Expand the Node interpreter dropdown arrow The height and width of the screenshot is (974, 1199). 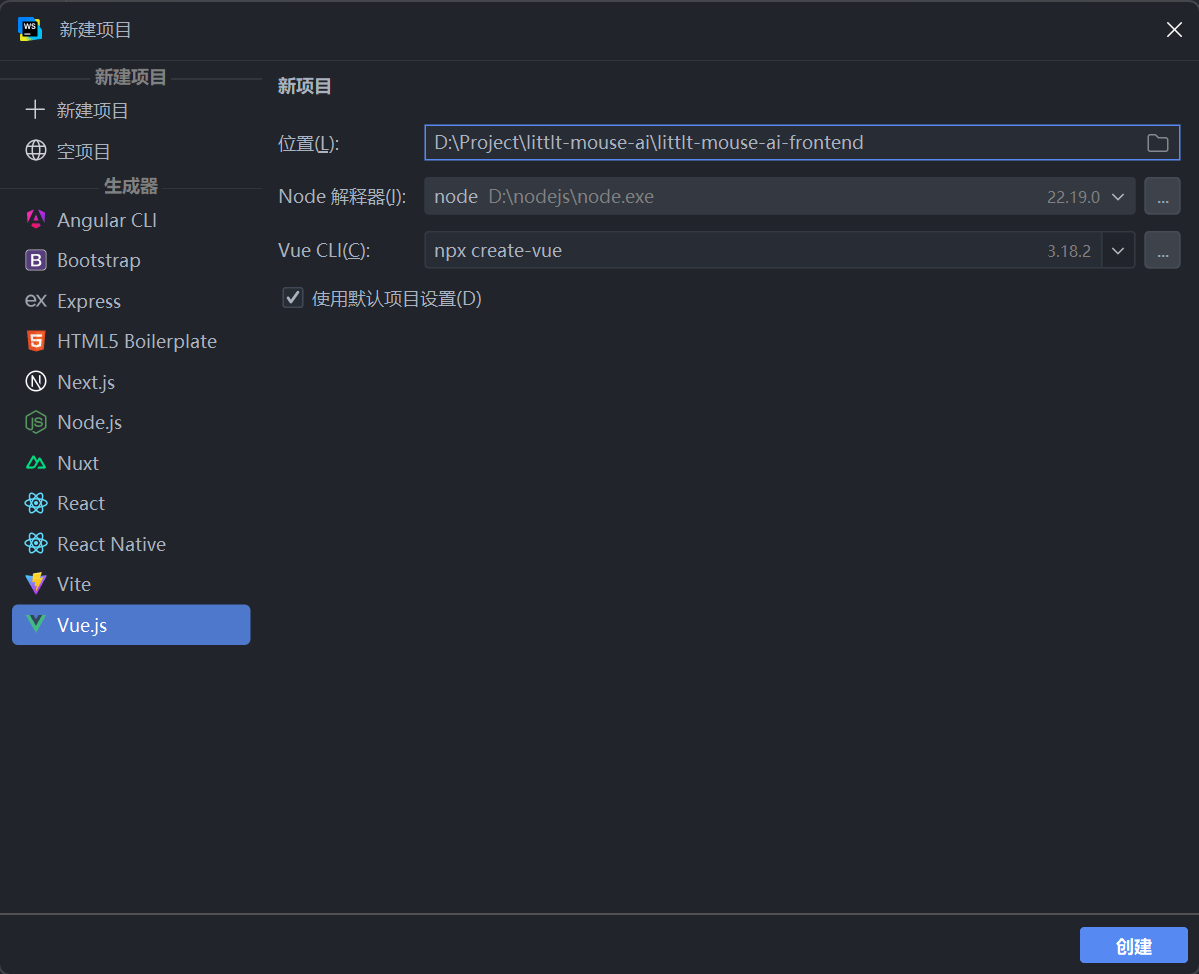point(1118,196)
